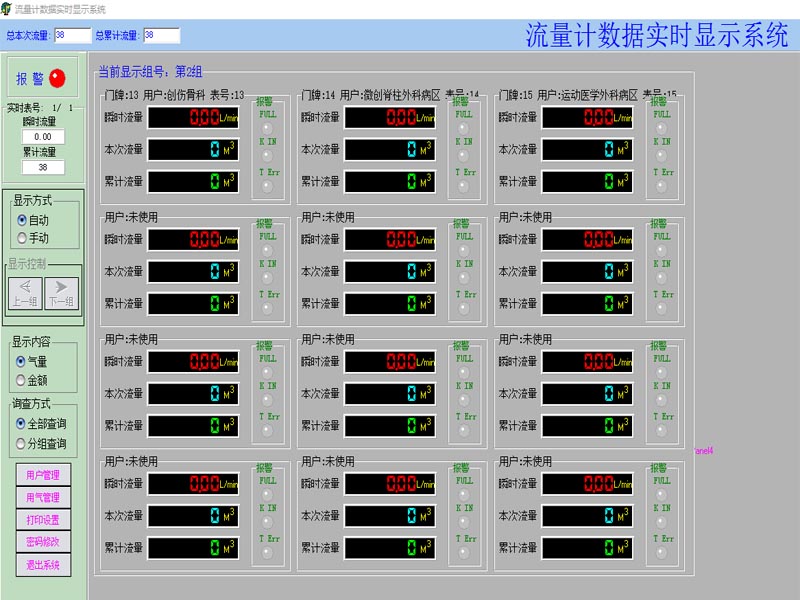Click the app icon in the title bar
Screen dimensions: 800x600
point(7,8)
